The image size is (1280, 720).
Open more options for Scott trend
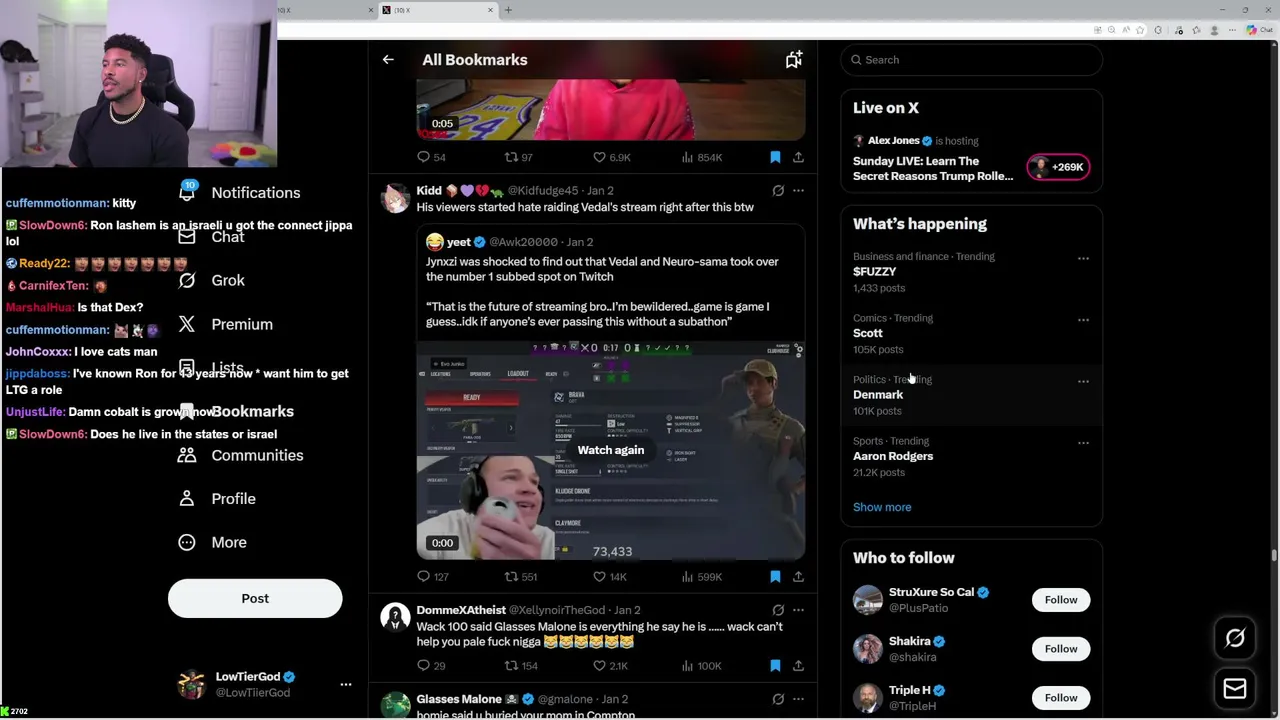click(x=1083, y=320)
